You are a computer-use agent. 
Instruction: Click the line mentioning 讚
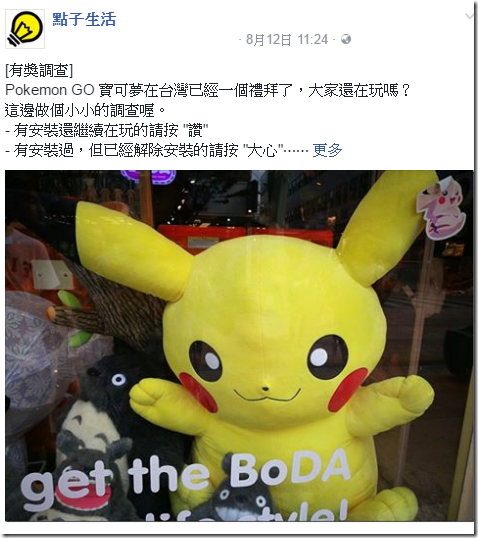(107, 130)
